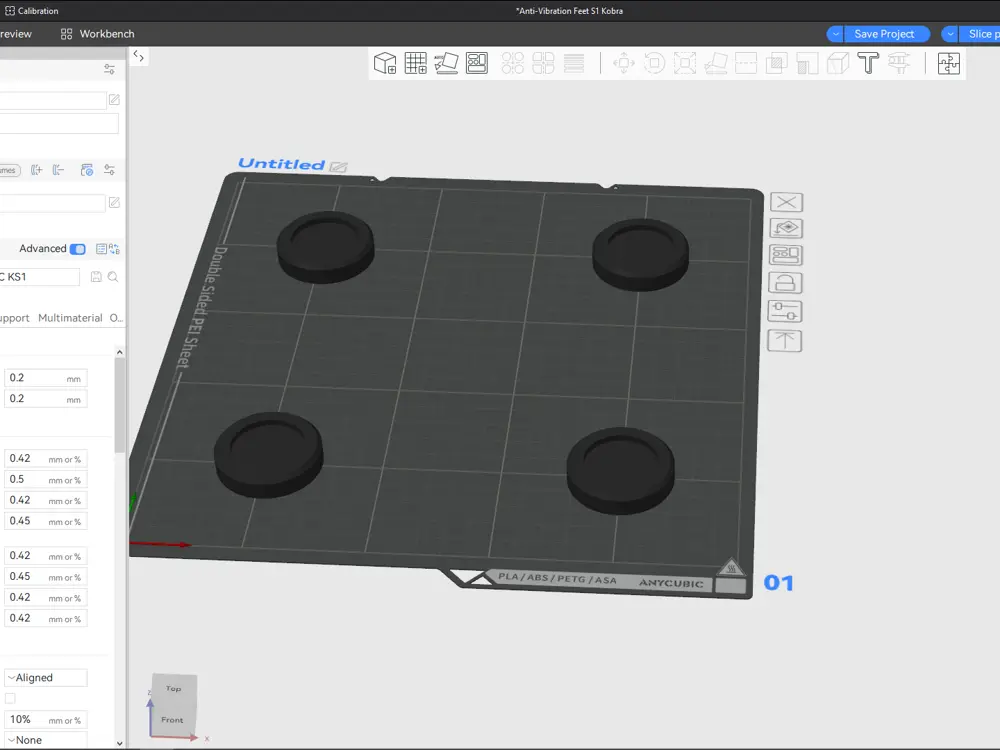The height and width of the screenshot is (750, 1000).
Task: Click the search settings magnifier icon
Action: pos(113,277)
